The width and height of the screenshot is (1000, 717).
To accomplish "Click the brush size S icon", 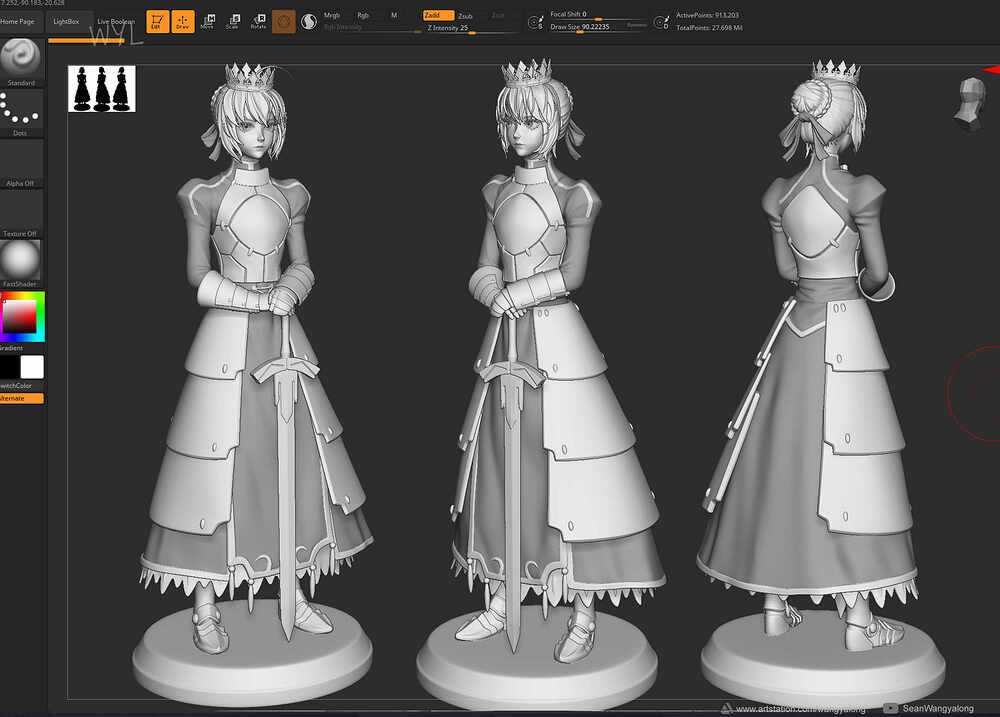I will click(x=535, y=23).
